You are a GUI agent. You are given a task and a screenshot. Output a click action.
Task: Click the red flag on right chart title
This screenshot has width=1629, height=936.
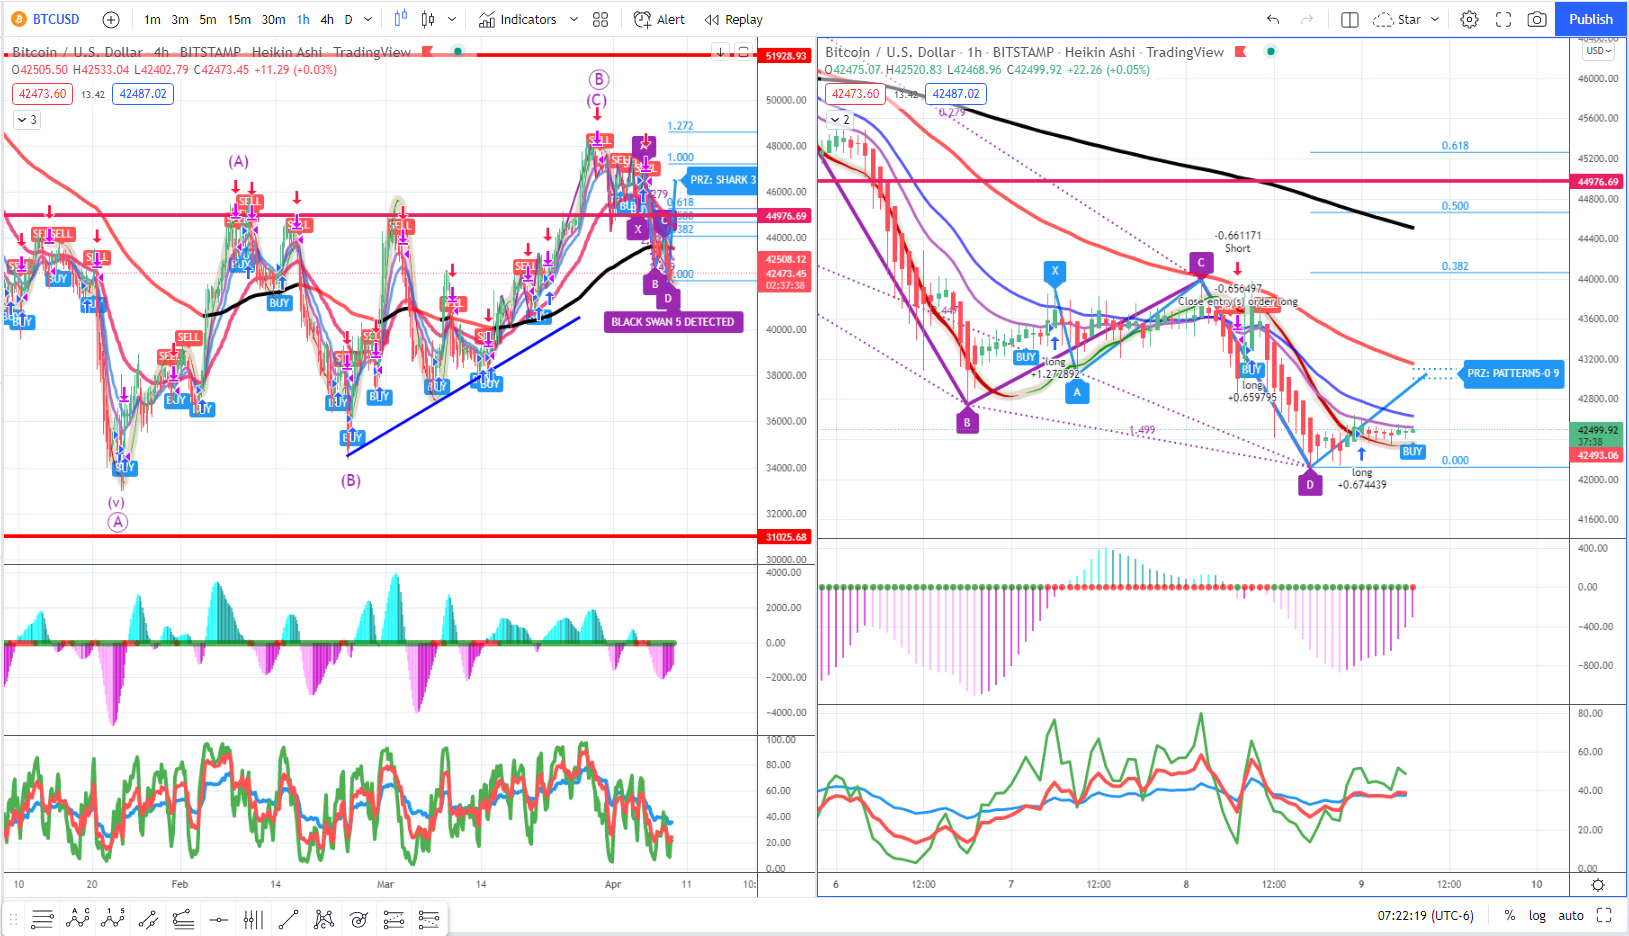pos(1241,51)
